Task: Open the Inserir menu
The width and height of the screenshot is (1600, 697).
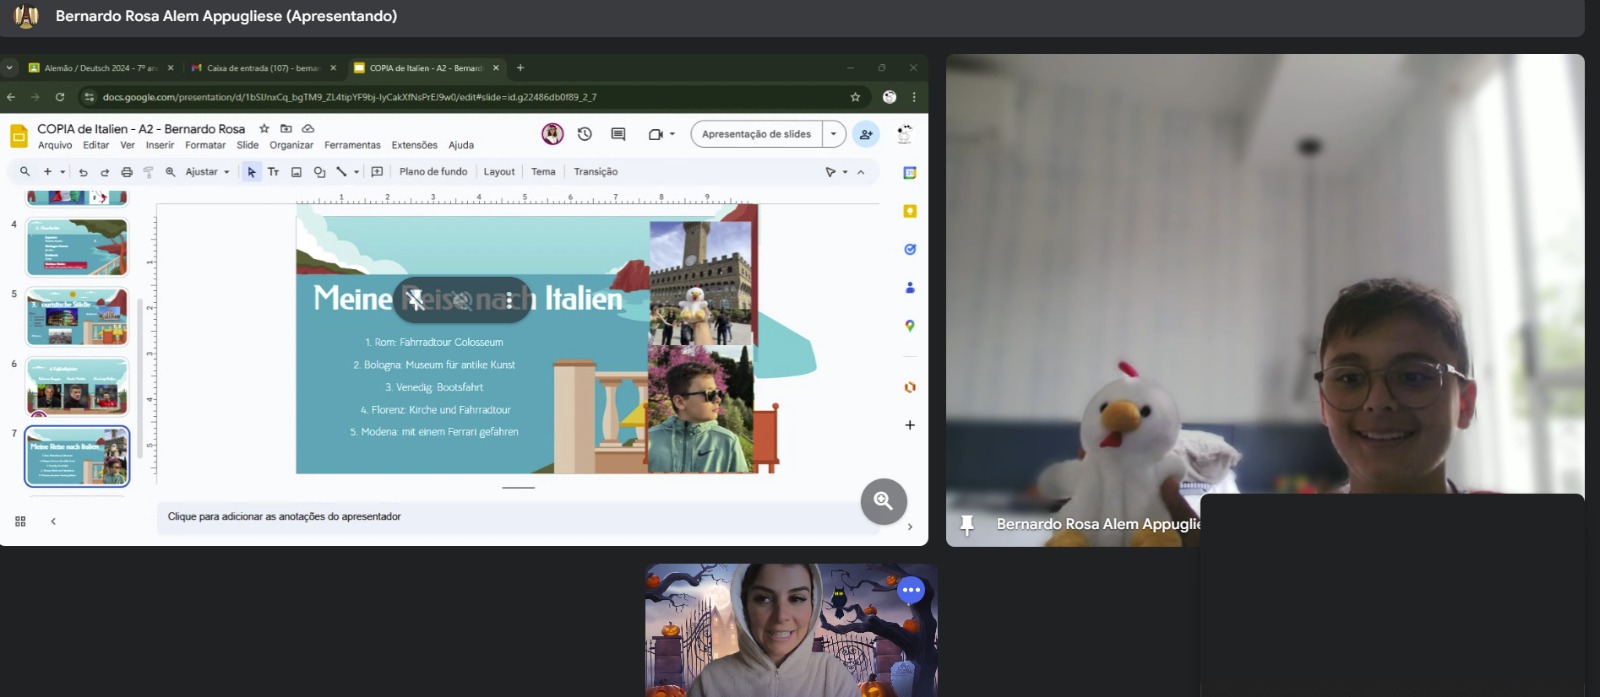Action: coord(160,145)
